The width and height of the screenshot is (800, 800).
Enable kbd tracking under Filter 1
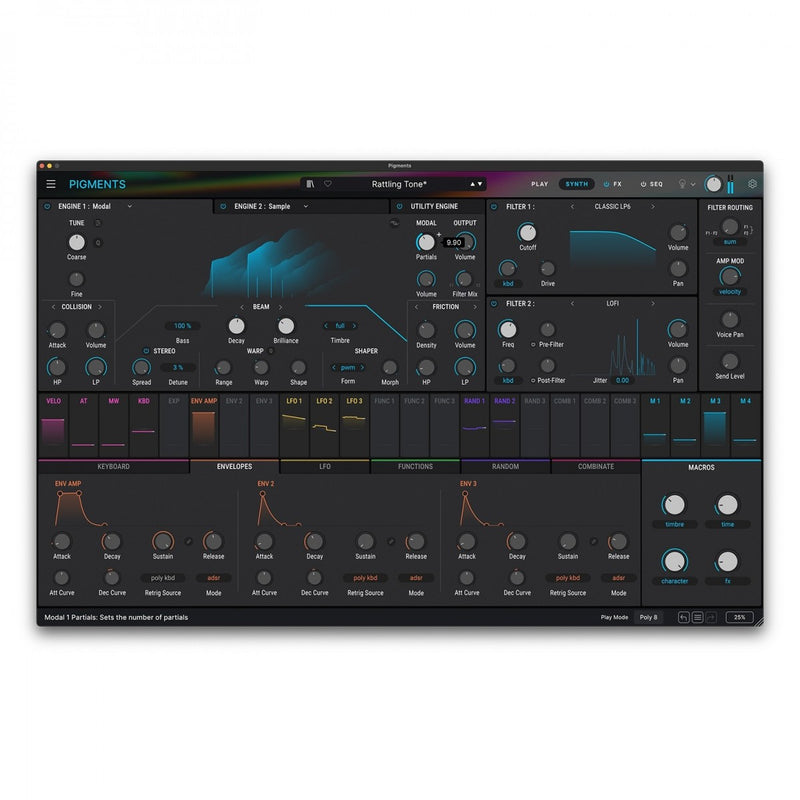pyautogui.click(x=508, y=283)
